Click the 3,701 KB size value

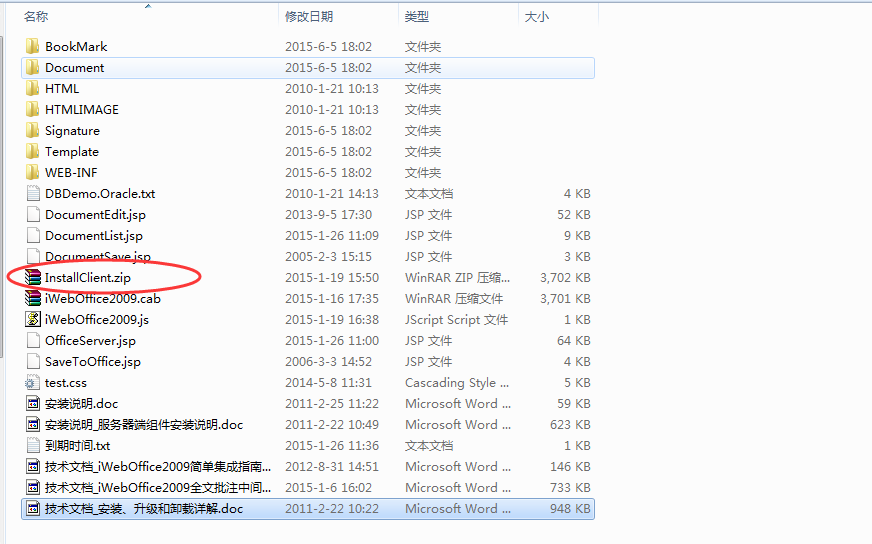click(x=565, y=299)
